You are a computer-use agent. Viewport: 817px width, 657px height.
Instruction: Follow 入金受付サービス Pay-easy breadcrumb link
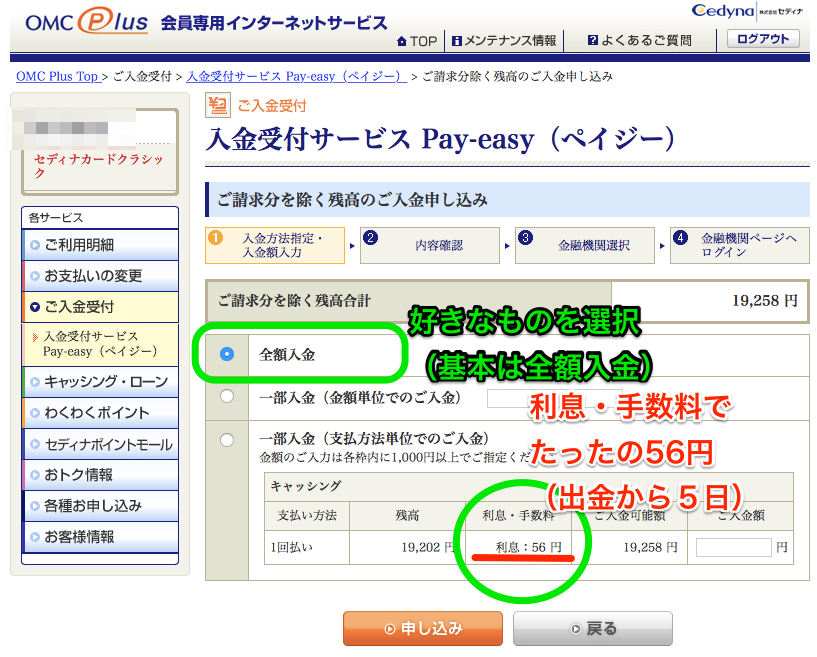[x=296, y=76]
